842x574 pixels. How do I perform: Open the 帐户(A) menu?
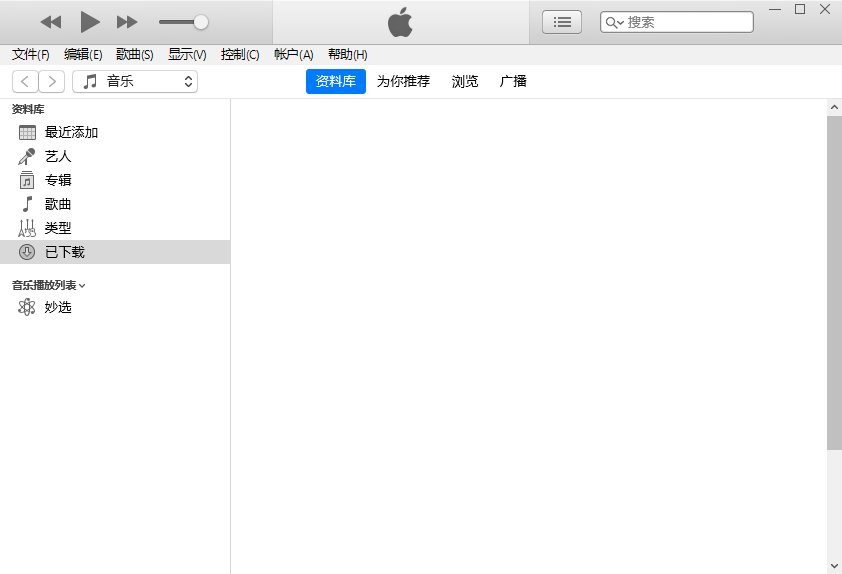tap(293, 54)
